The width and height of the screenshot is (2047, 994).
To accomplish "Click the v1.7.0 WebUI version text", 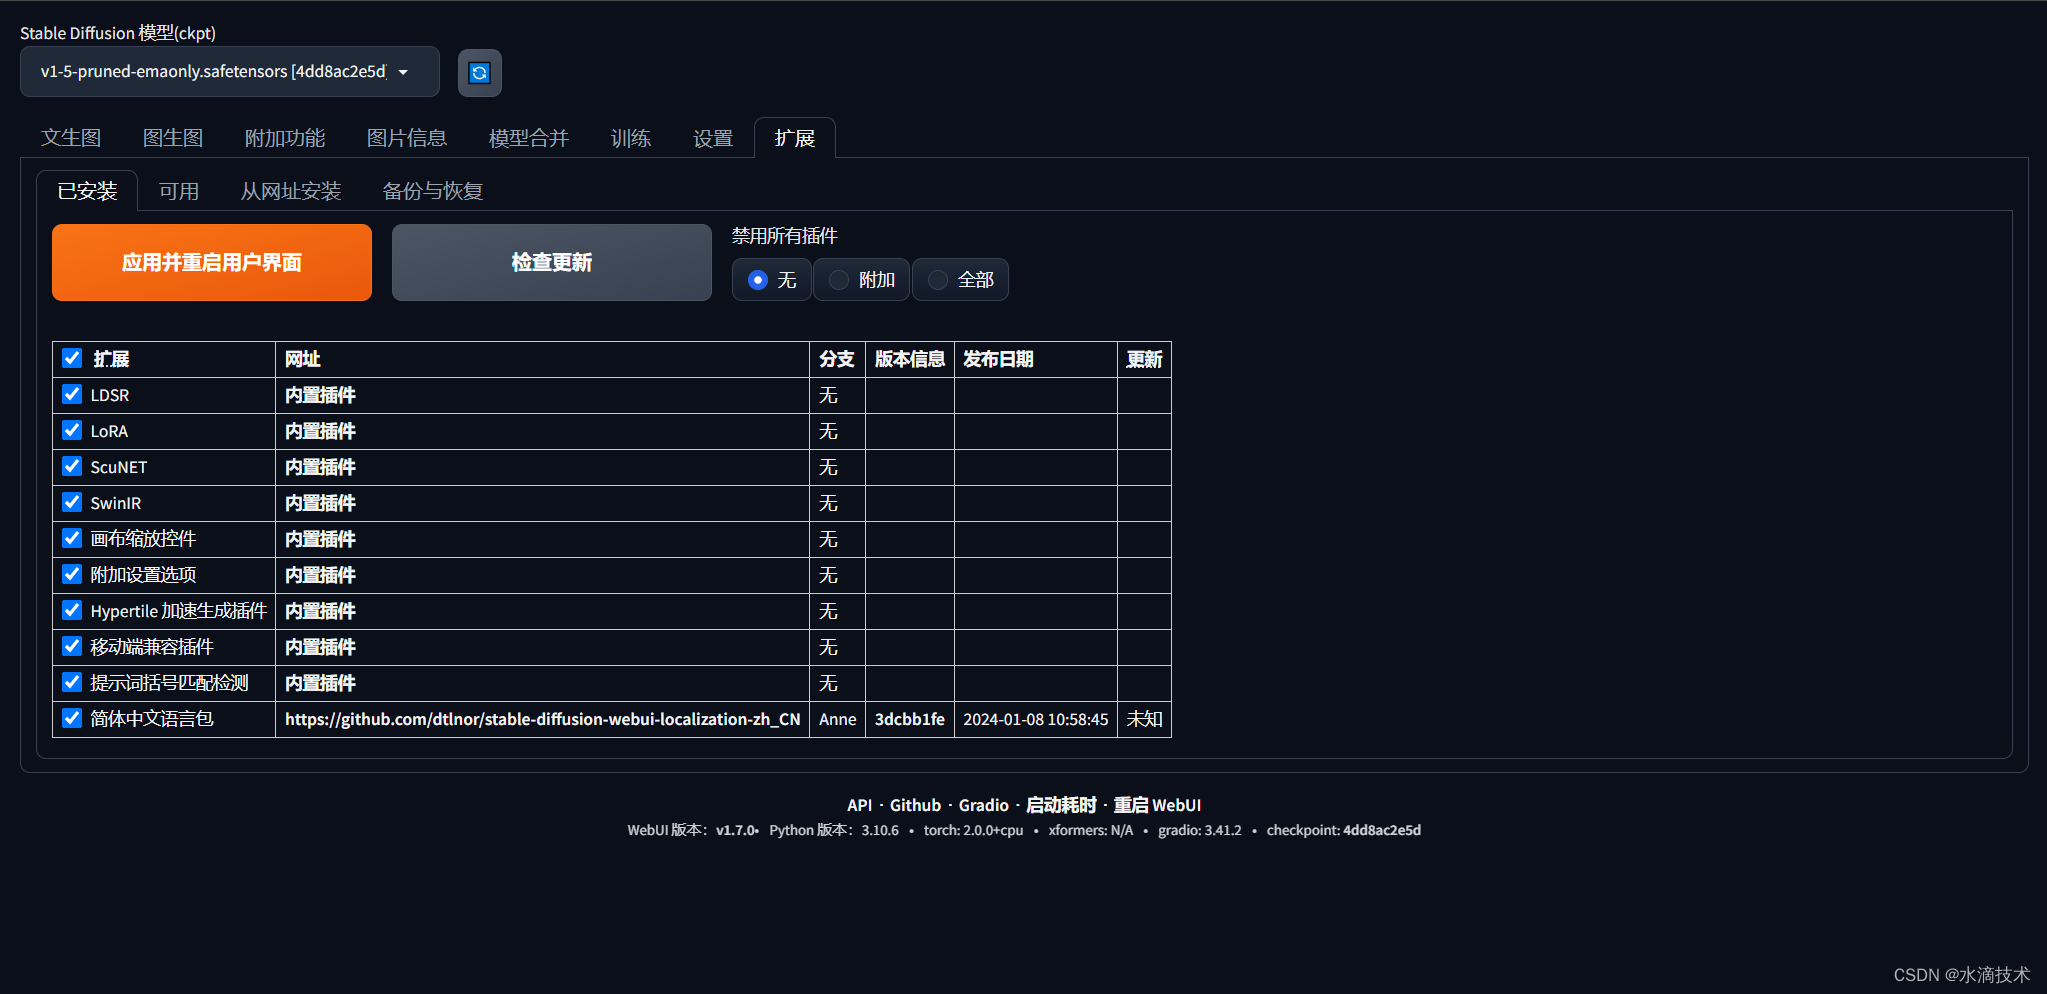I will 735,830.
